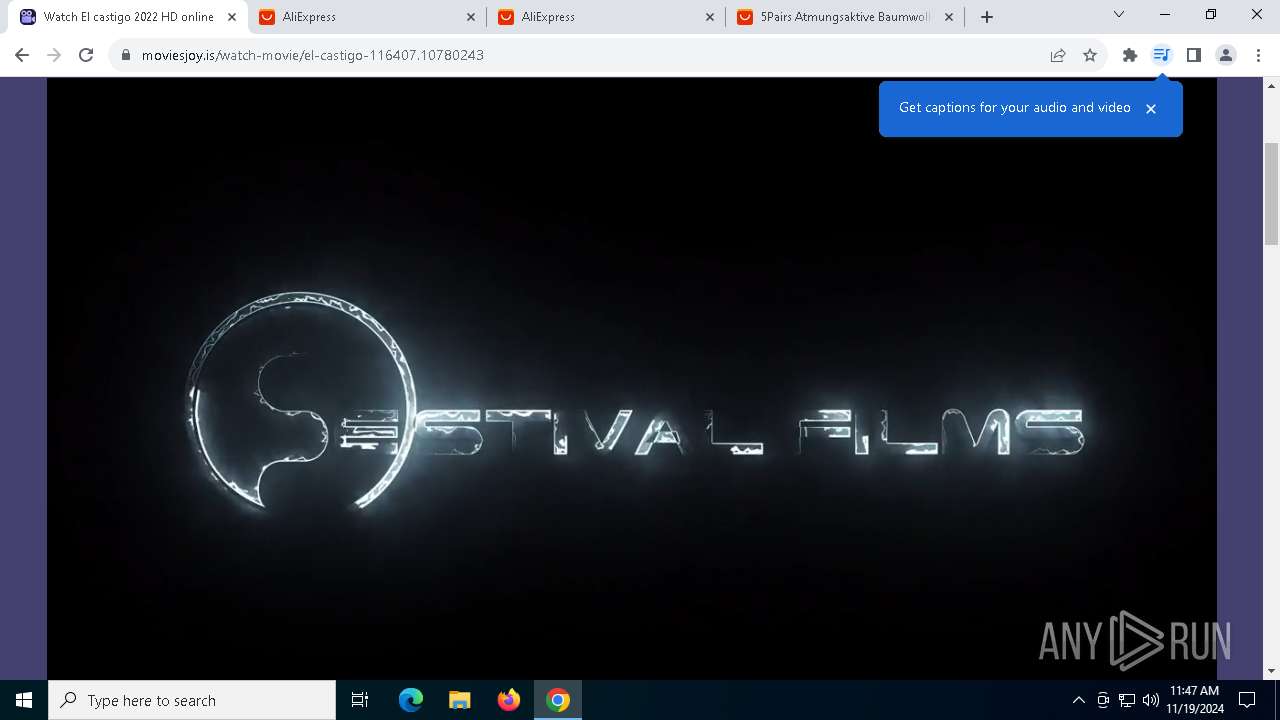Close the 5Pairs Atmungsaktive tab
This screenshot has width=1280, height=720.
[x=949, y=17]
